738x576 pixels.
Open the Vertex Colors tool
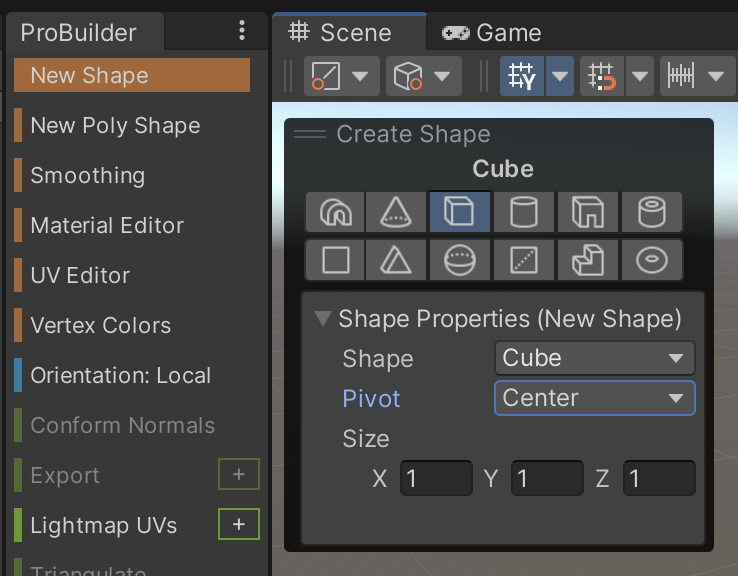100,326
